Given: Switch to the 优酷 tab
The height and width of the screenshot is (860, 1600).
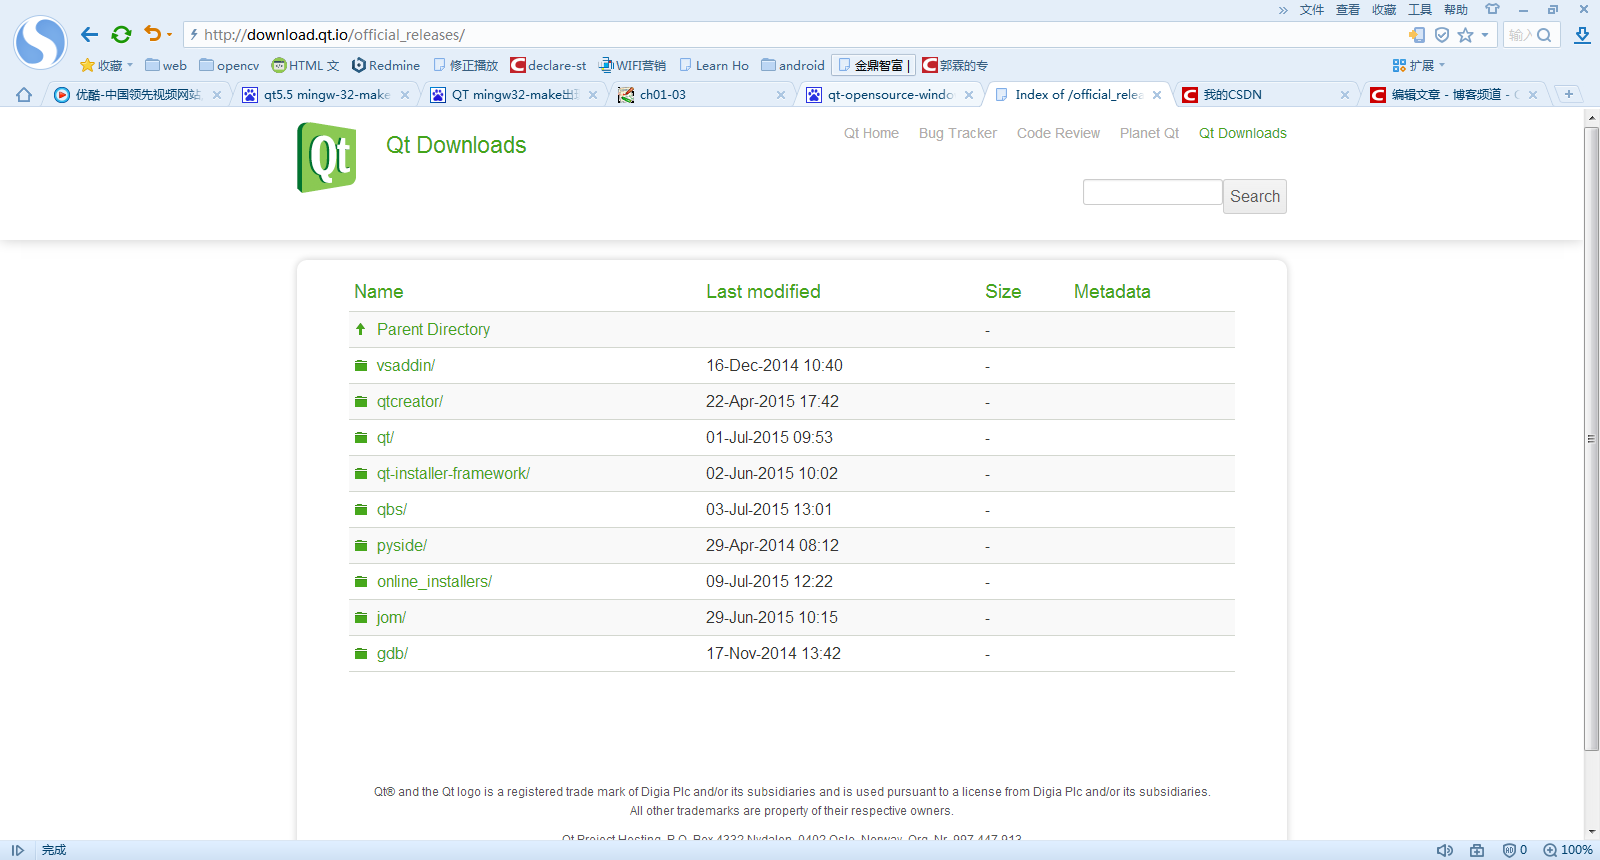Looking at the screenshot, I should point(138,95).
